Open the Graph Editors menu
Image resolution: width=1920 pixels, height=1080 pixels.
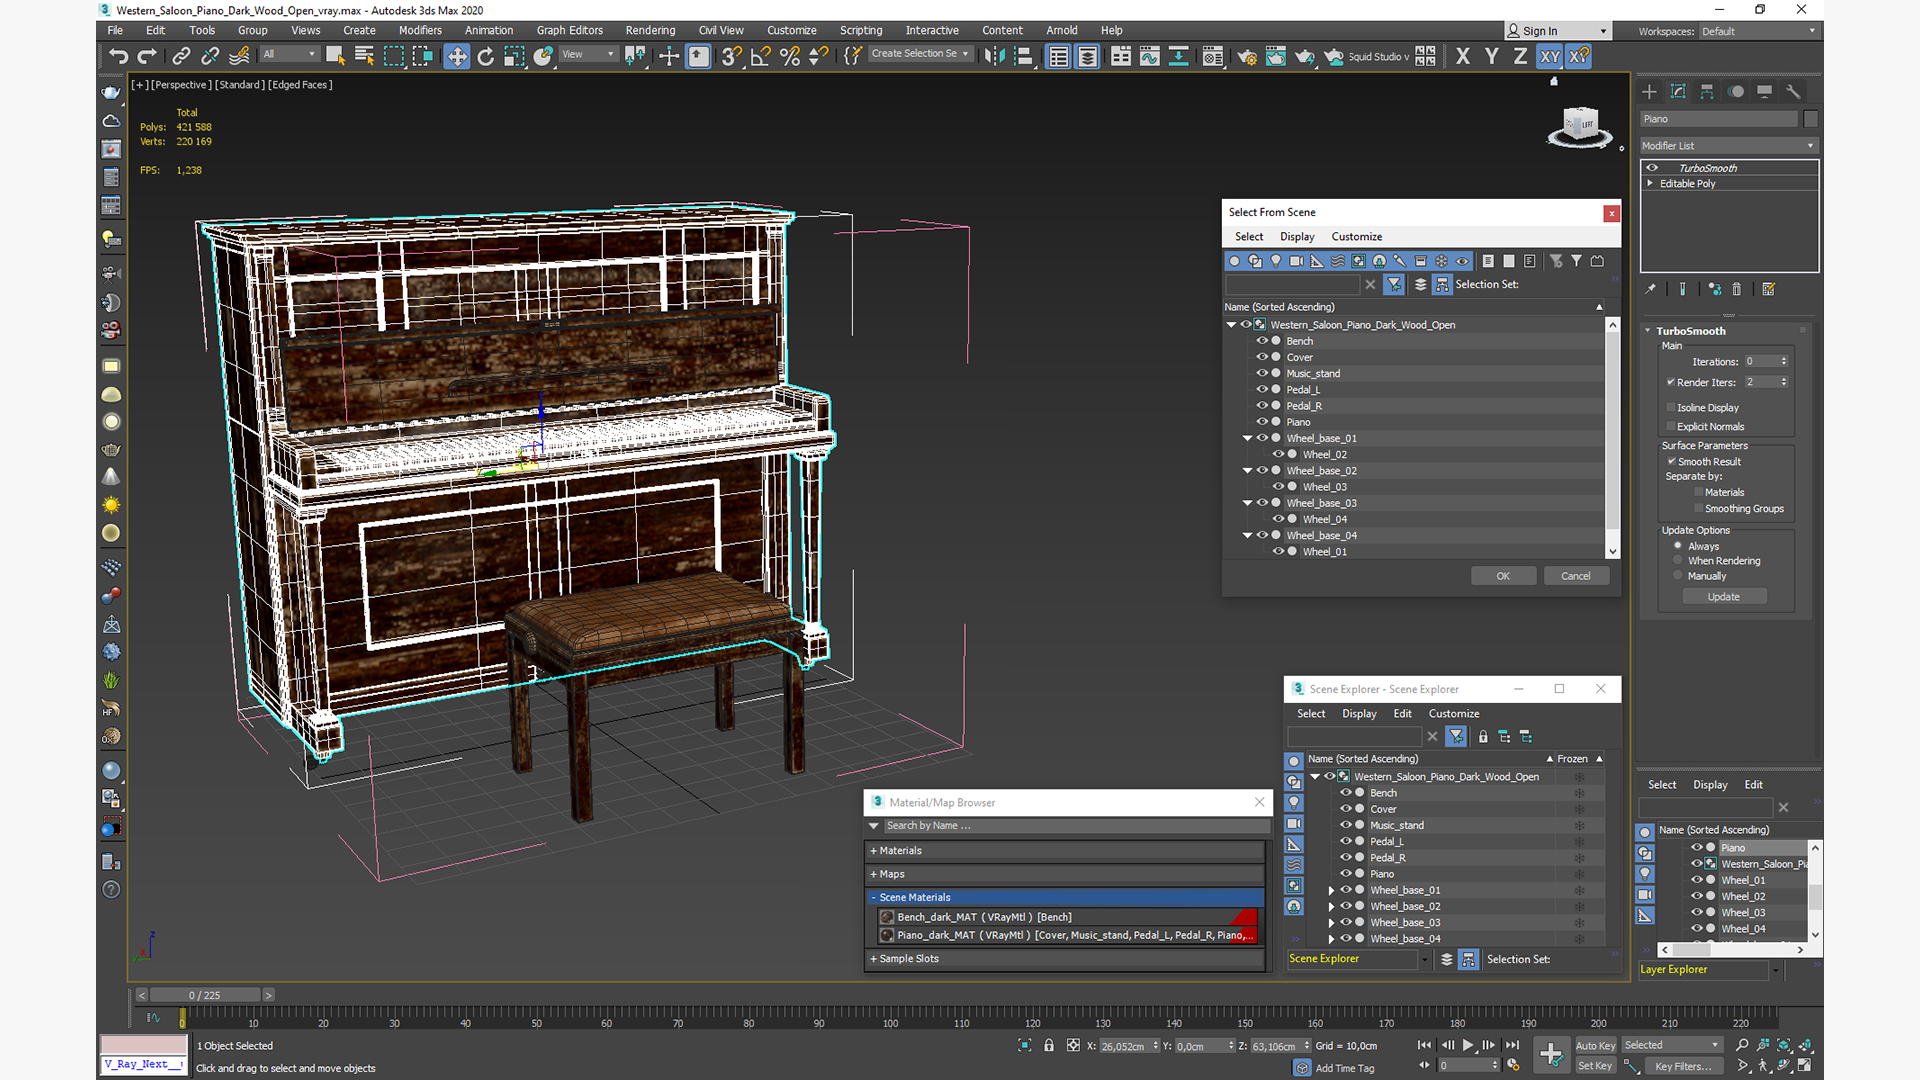point(570,30)
